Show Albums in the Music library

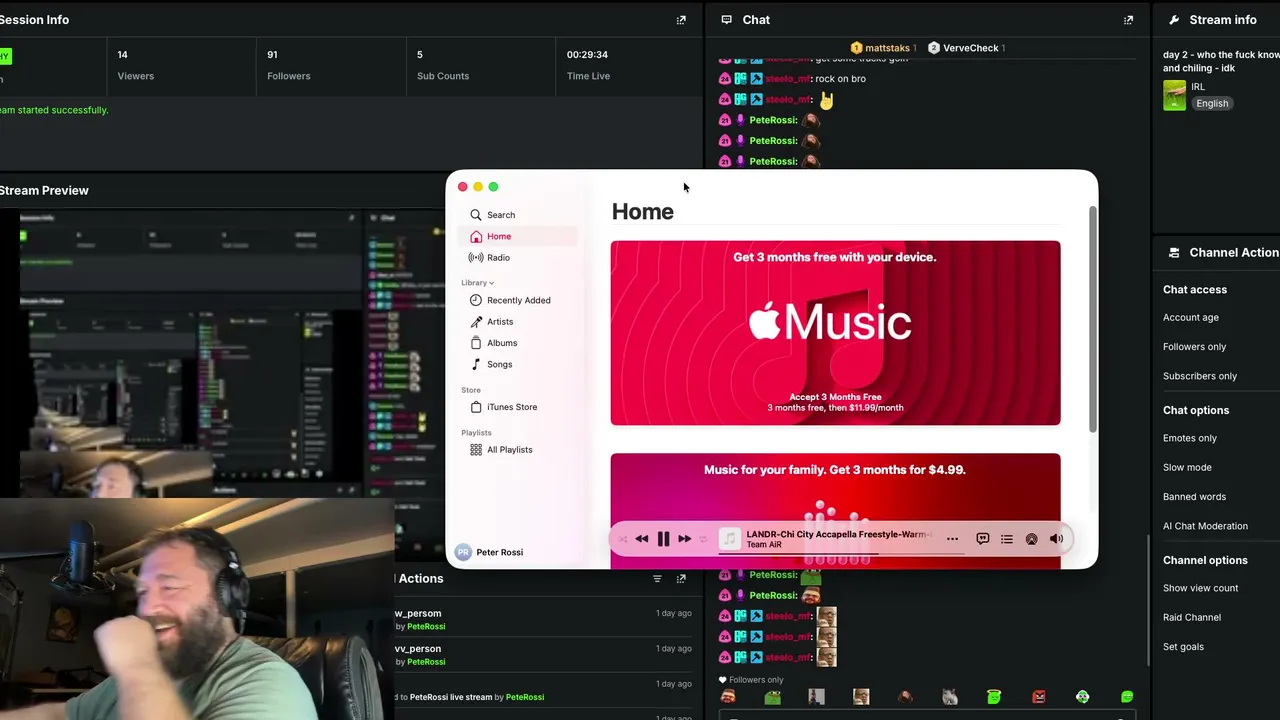tap(502, 343)
